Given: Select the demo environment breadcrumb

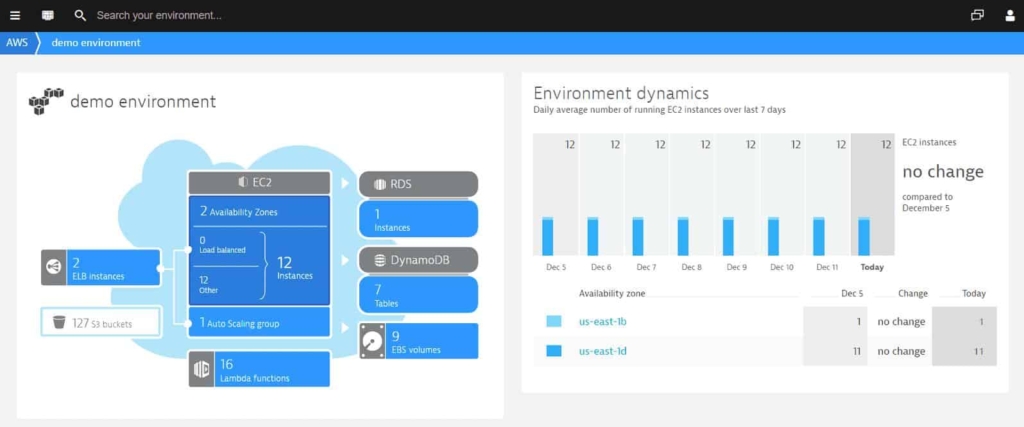Looking at the screenshot, I should point(95,43).
